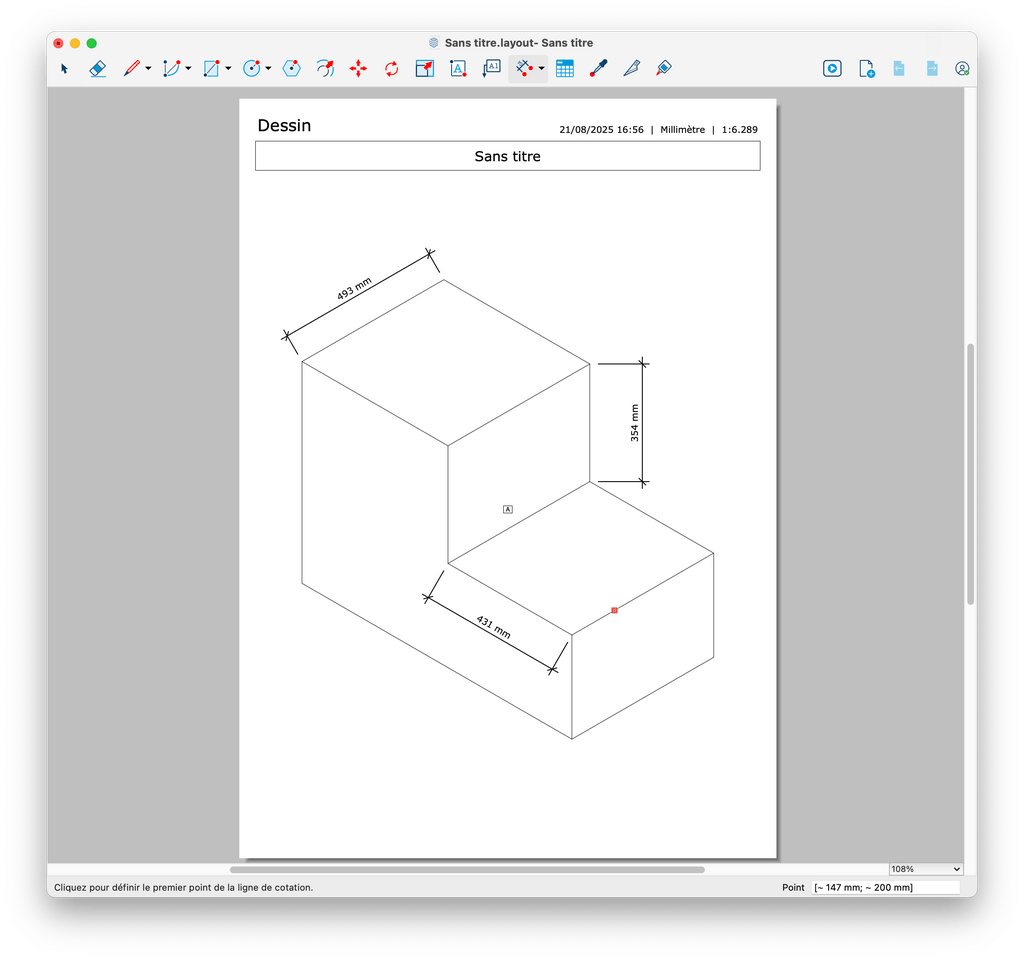Click the 'Dessin' heading text
The image size is (1024, 959).
(284, 125)
